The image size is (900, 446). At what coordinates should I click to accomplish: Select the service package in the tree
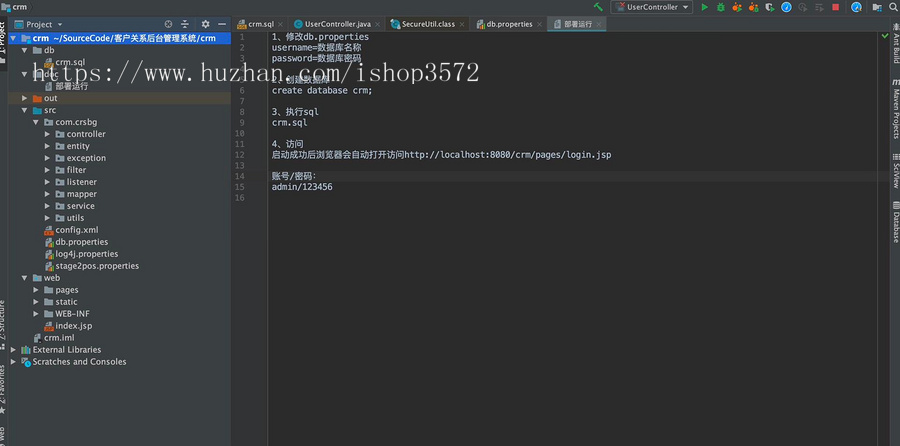point(80,206)
